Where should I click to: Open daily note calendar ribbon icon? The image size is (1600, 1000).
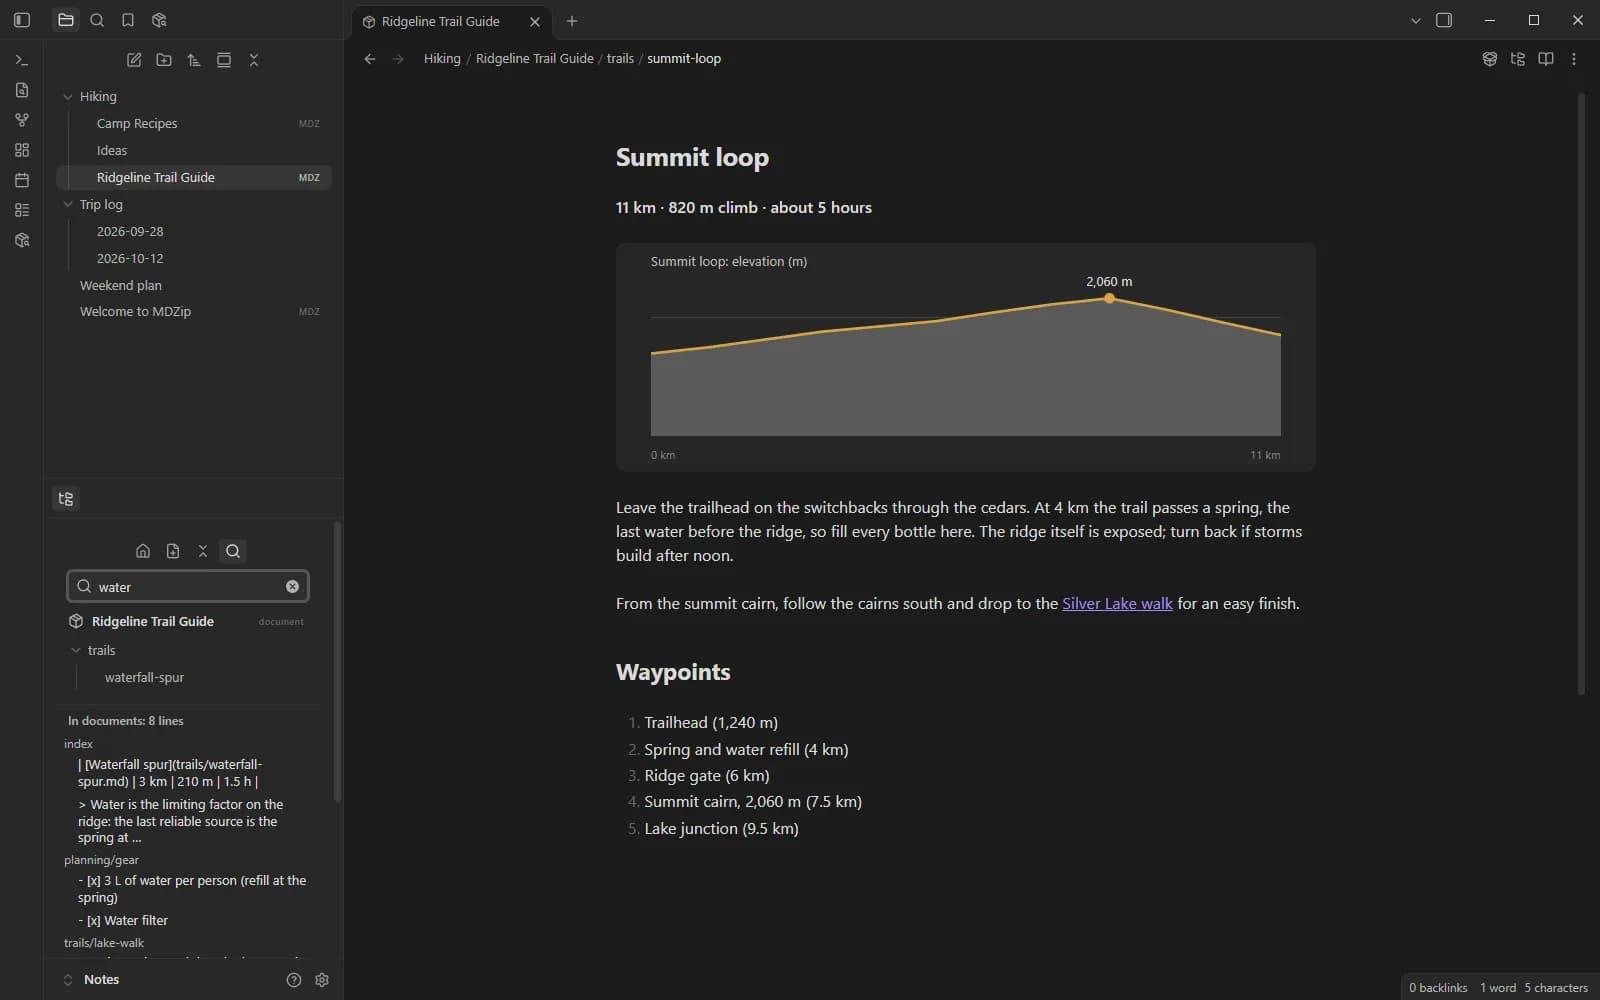pyautogui.click(x=22, y=180)
